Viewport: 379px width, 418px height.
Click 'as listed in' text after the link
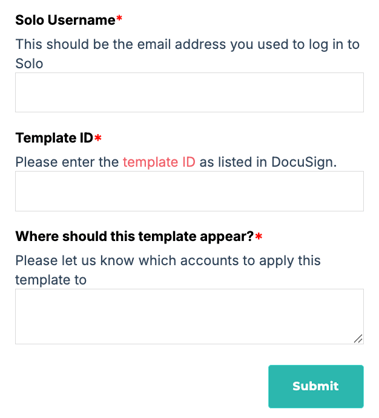[233, 162]
